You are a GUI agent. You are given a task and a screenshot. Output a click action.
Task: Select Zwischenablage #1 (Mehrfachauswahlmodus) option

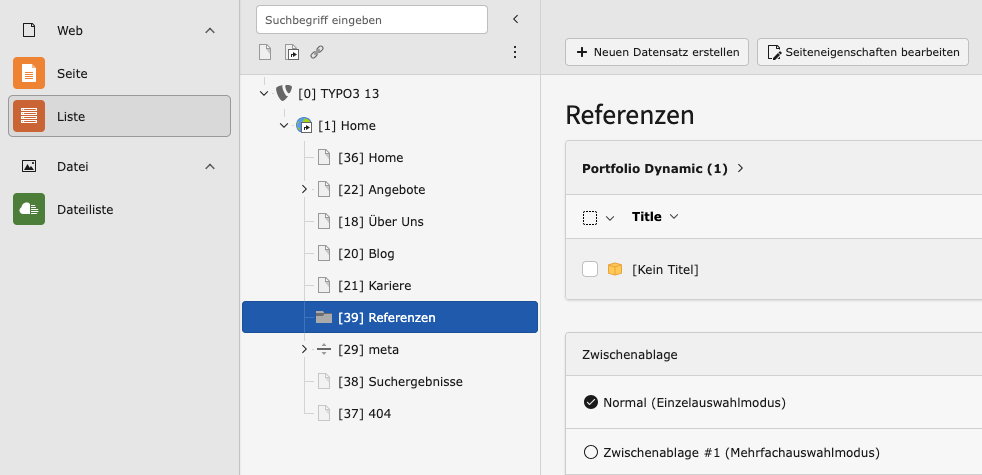[590, 452]
